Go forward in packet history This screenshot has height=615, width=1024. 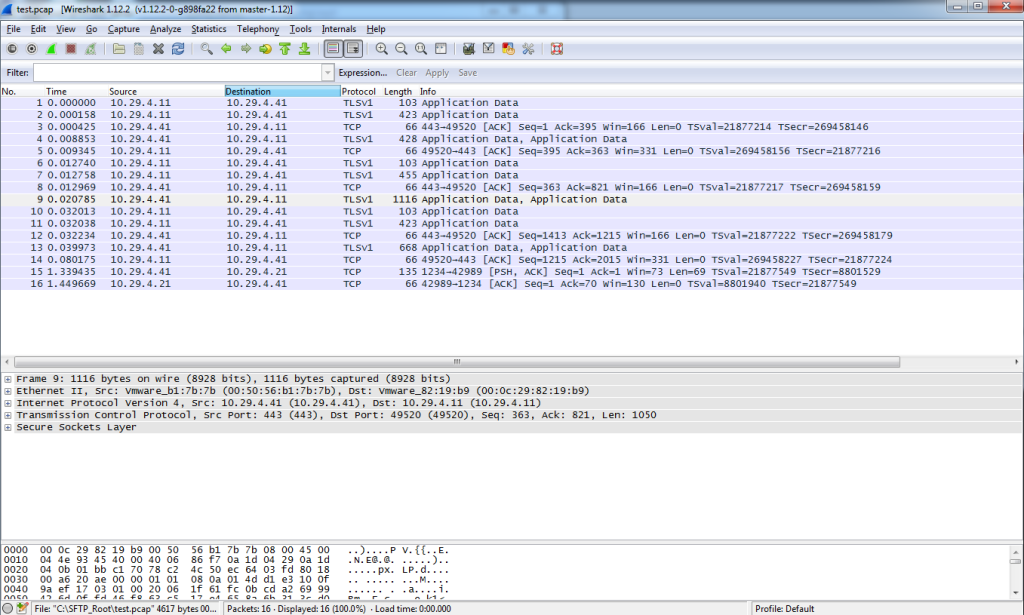tap(246, 49)
